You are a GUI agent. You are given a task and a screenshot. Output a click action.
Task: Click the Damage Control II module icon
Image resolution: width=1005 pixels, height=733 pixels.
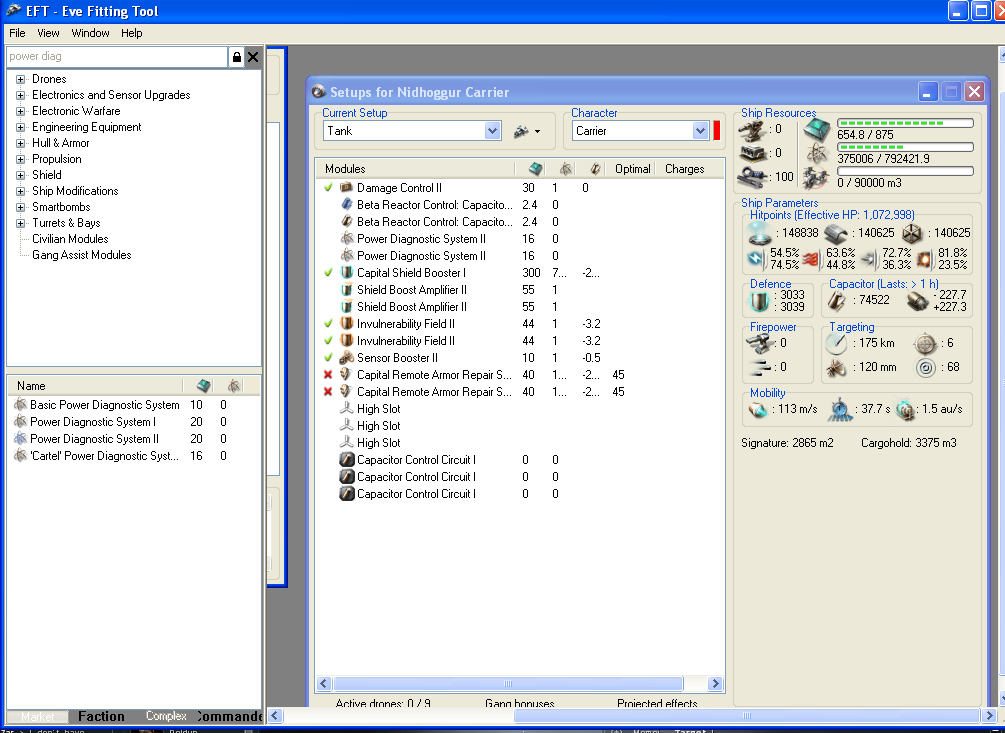346,188
